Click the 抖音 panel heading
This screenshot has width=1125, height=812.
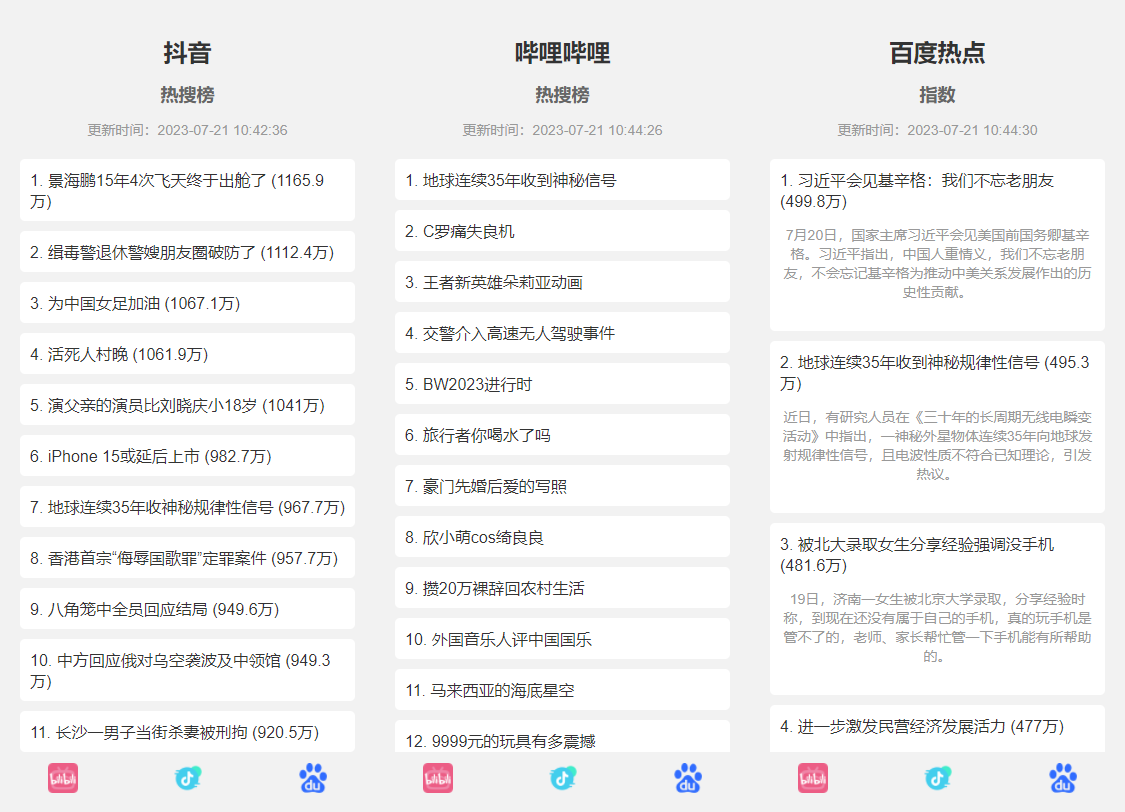point(187,53)
